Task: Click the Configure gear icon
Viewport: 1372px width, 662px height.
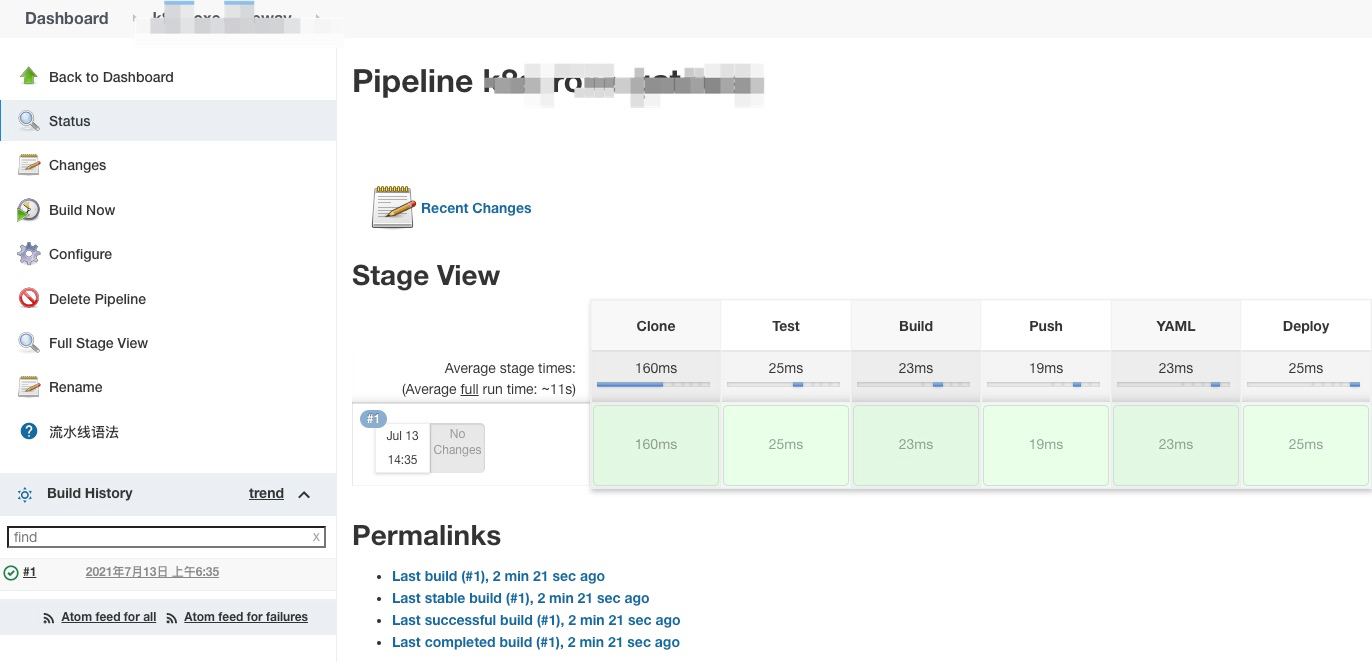Action: (x=29, y=254)
